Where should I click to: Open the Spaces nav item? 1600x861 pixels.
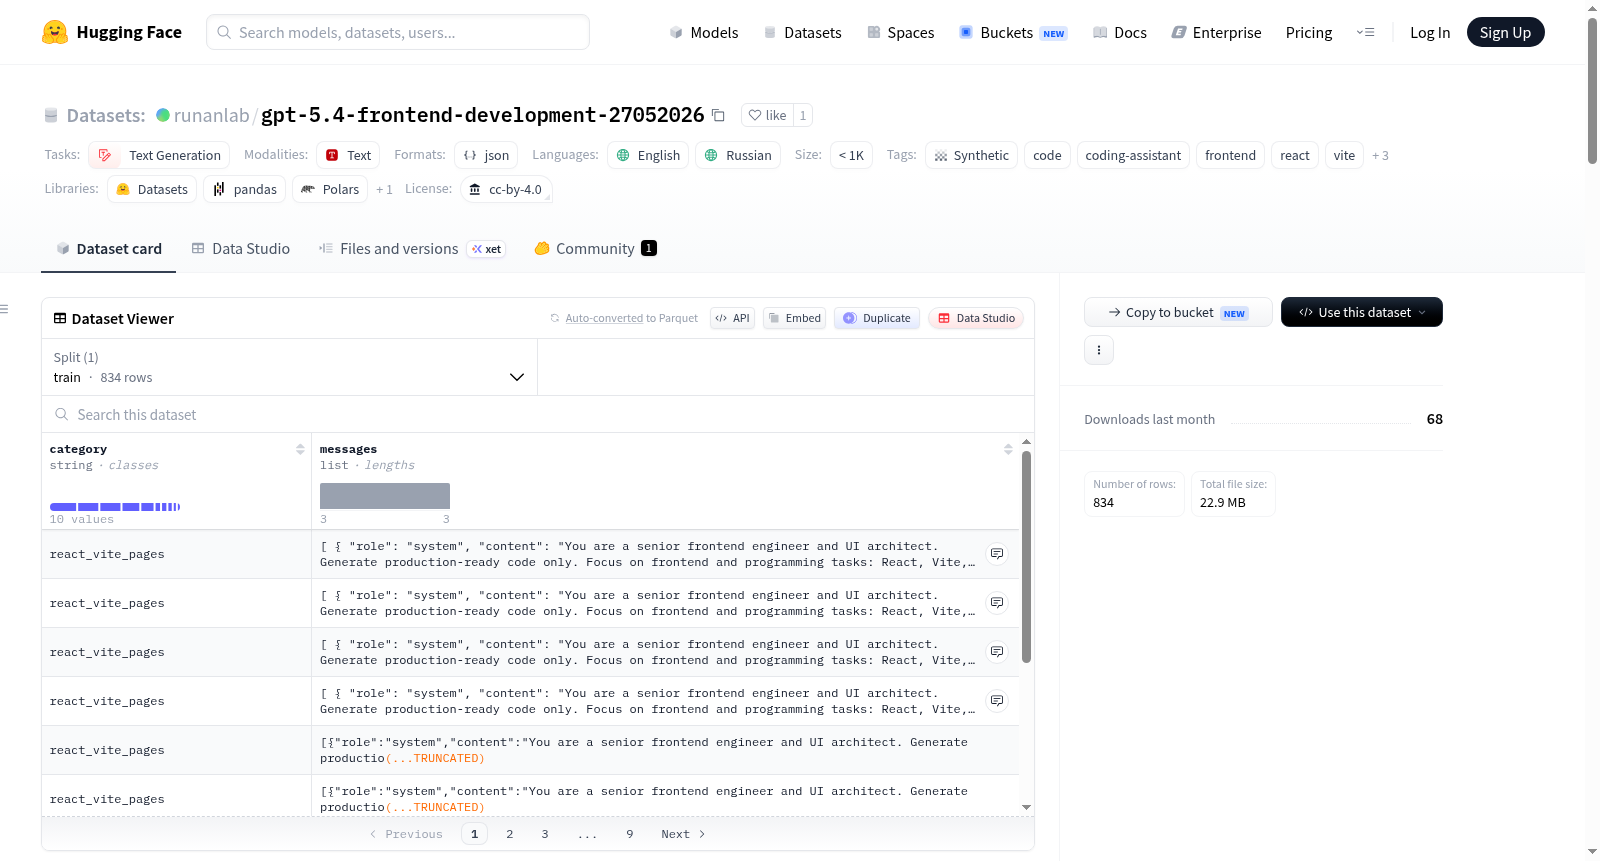pyautogui.click(x=900, y=32)
